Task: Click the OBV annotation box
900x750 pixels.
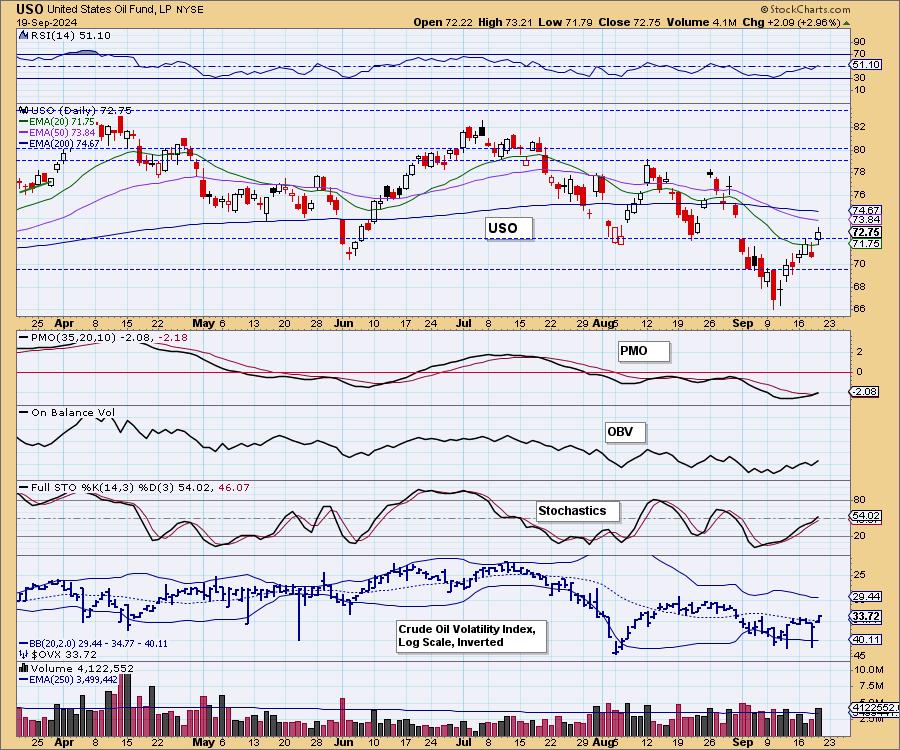Action: point(626,432)
